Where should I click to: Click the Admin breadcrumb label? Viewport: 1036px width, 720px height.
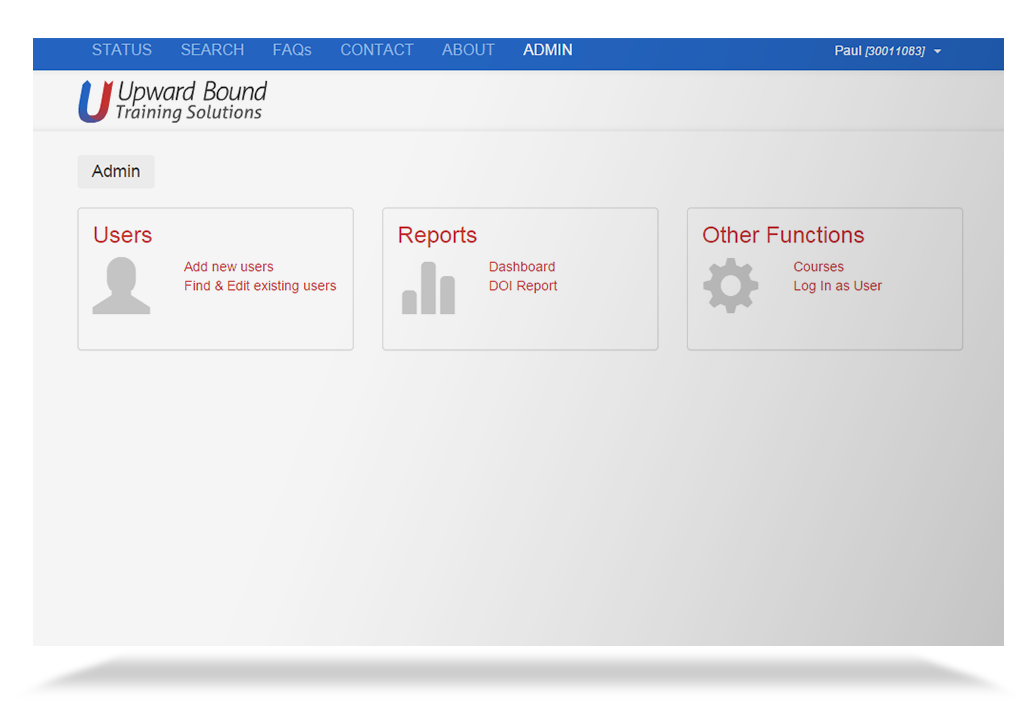[116, 172]
